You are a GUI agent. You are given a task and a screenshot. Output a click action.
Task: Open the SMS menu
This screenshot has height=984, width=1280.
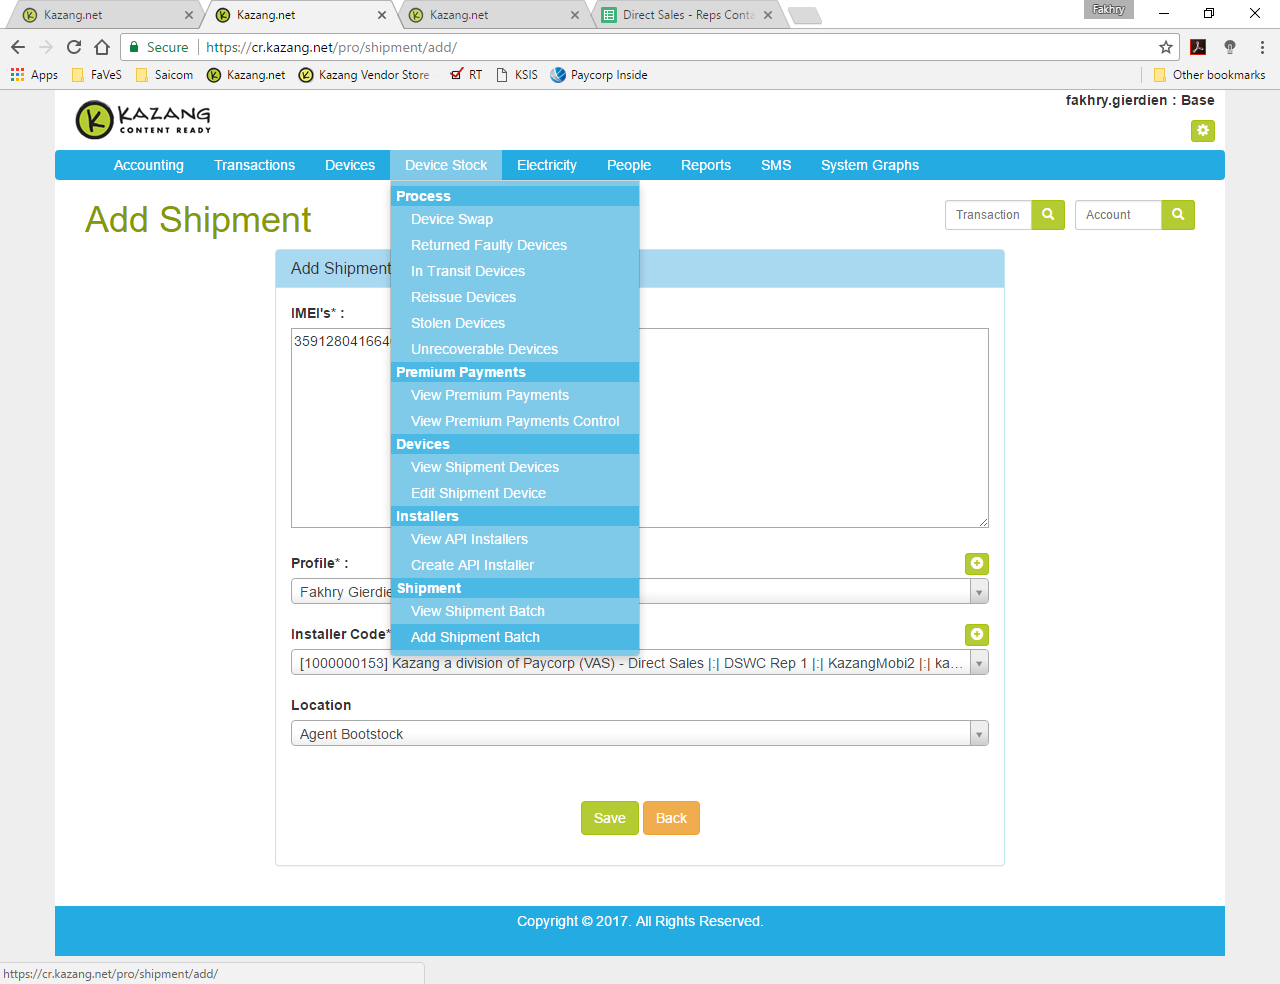coord(776,165)
